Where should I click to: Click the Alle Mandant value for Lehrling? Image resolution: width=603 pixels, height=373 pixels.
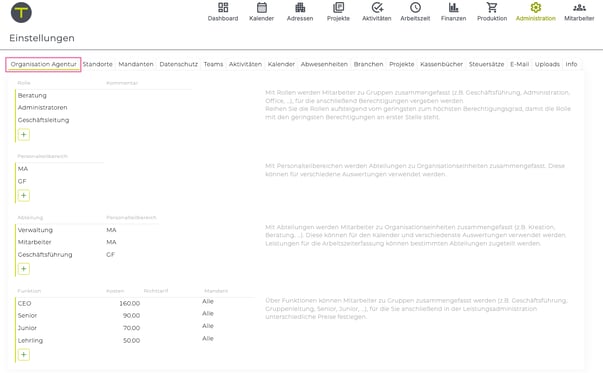coord(208,338)
